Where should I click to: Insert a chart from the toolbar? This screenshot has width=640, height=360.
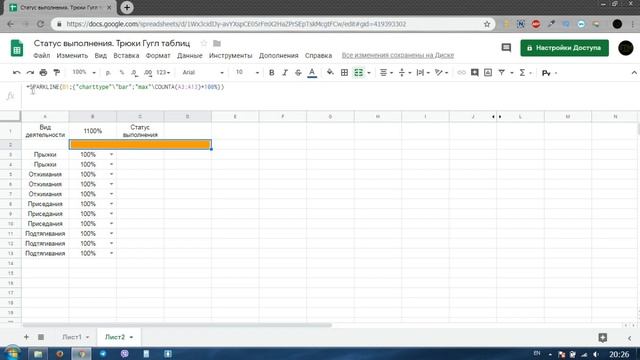[x=488, y=73]
